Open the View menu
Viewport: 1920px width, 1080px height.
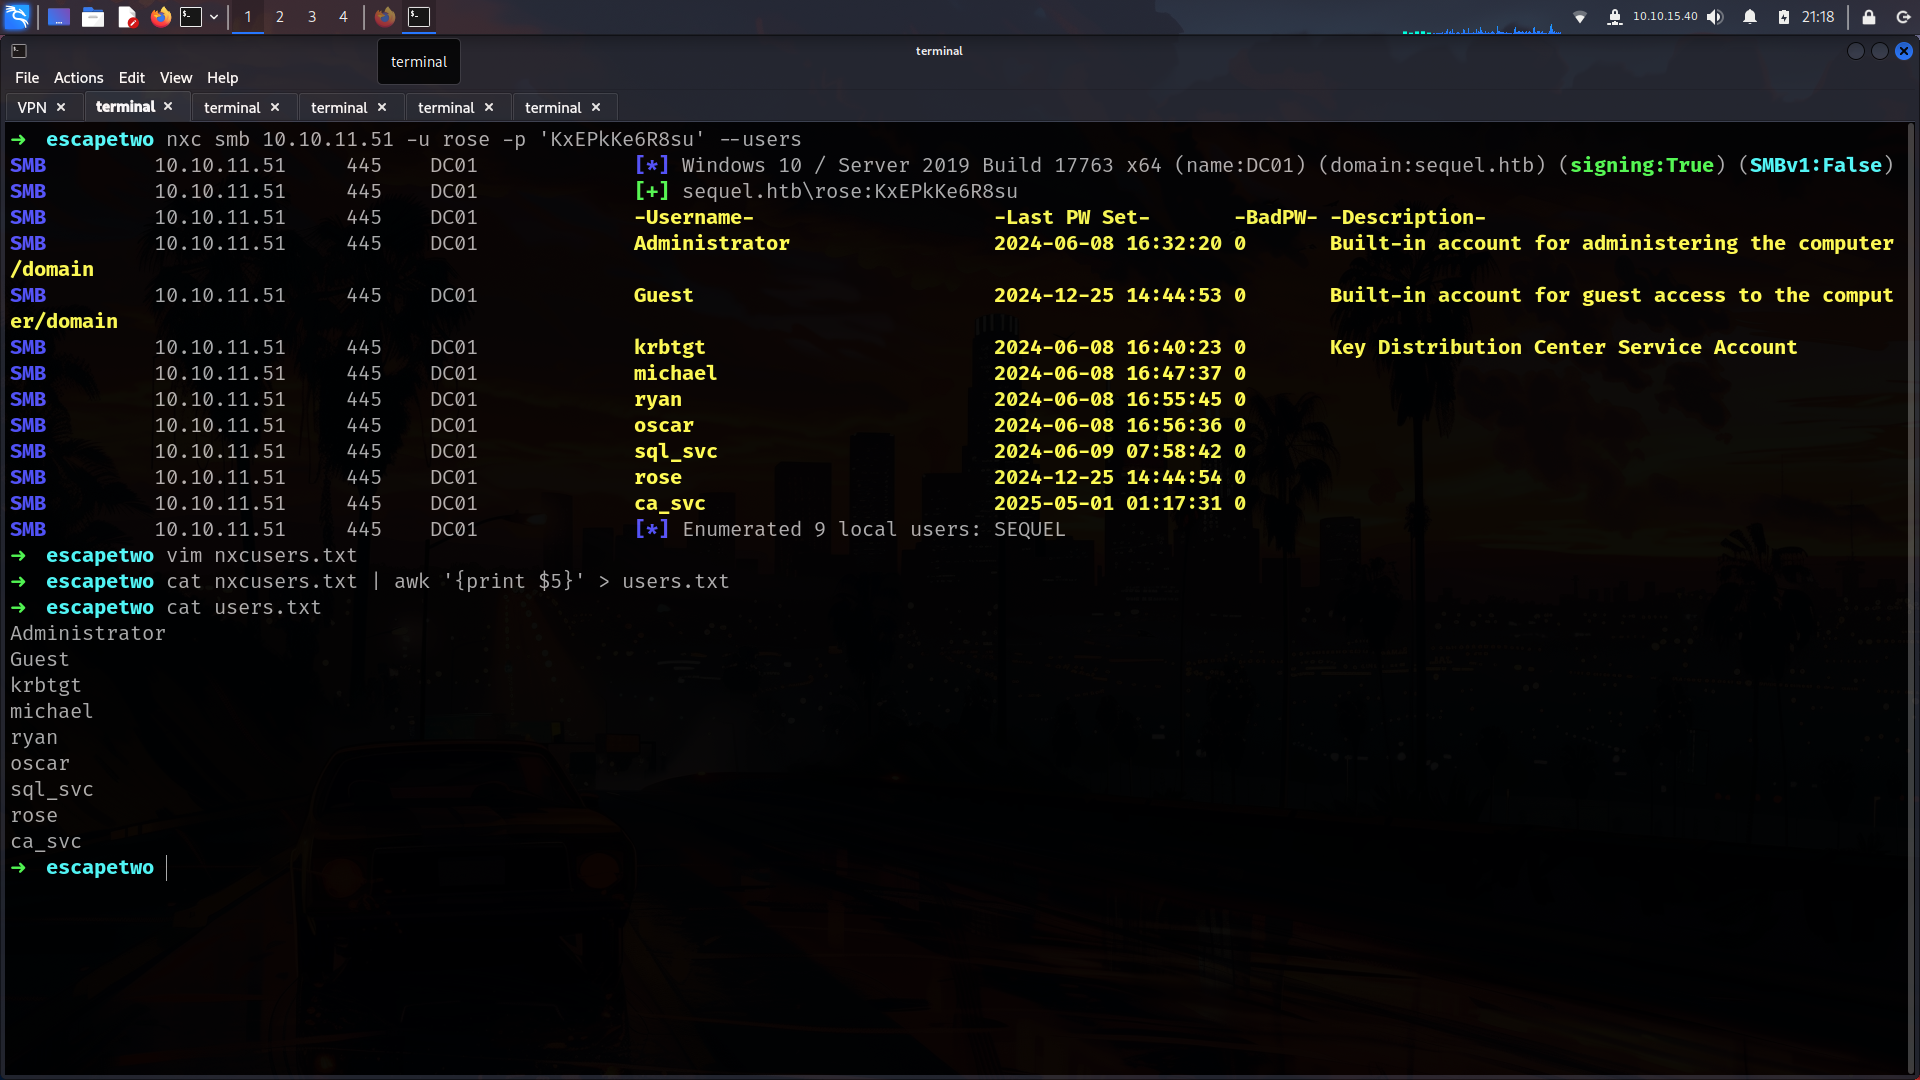(176, 77)
